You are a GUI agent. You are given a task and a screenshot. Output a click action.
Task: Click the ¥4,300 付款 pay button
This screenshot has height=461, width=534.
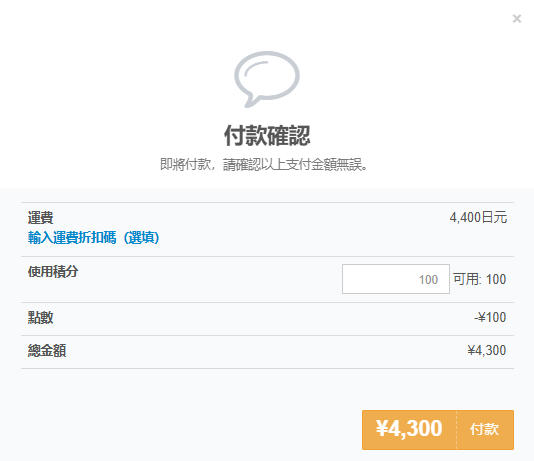coord(438,430)
